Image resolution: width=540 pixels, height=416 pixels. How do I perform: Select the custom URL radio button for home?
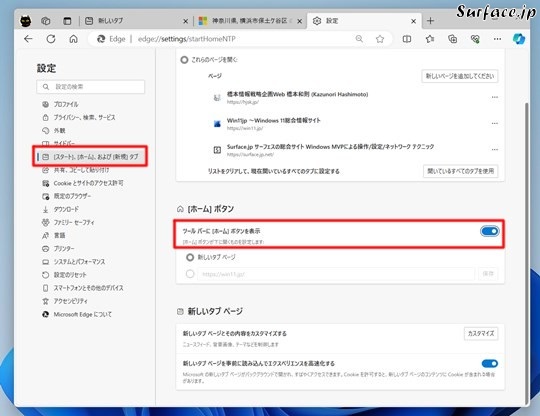[x=190, y=274]
